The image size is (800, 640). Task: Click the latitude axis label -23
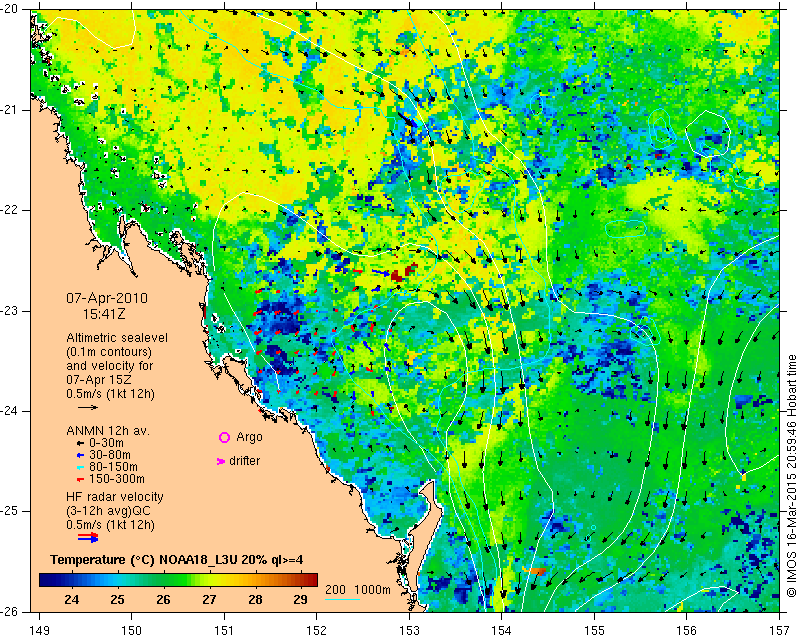(9, 311)
